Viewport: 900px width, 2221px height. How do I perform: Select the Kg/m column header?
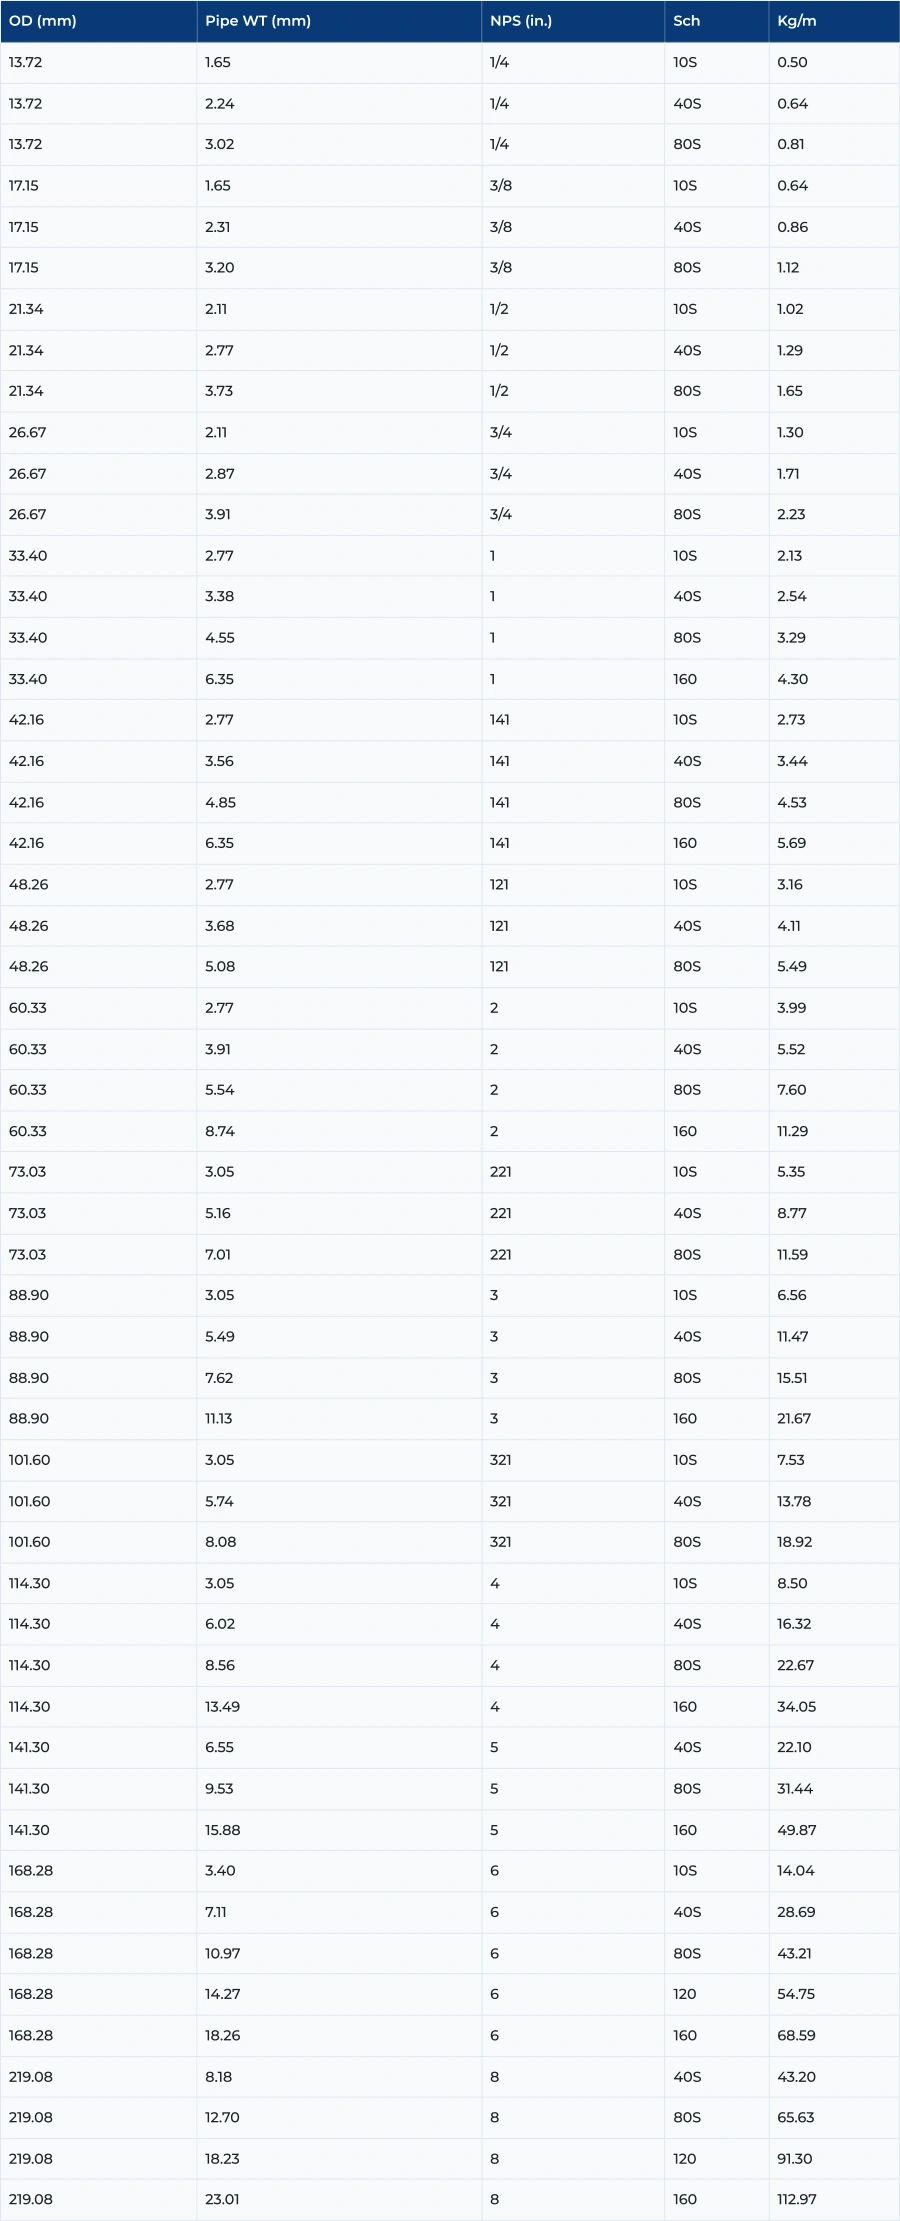point(797,21)
